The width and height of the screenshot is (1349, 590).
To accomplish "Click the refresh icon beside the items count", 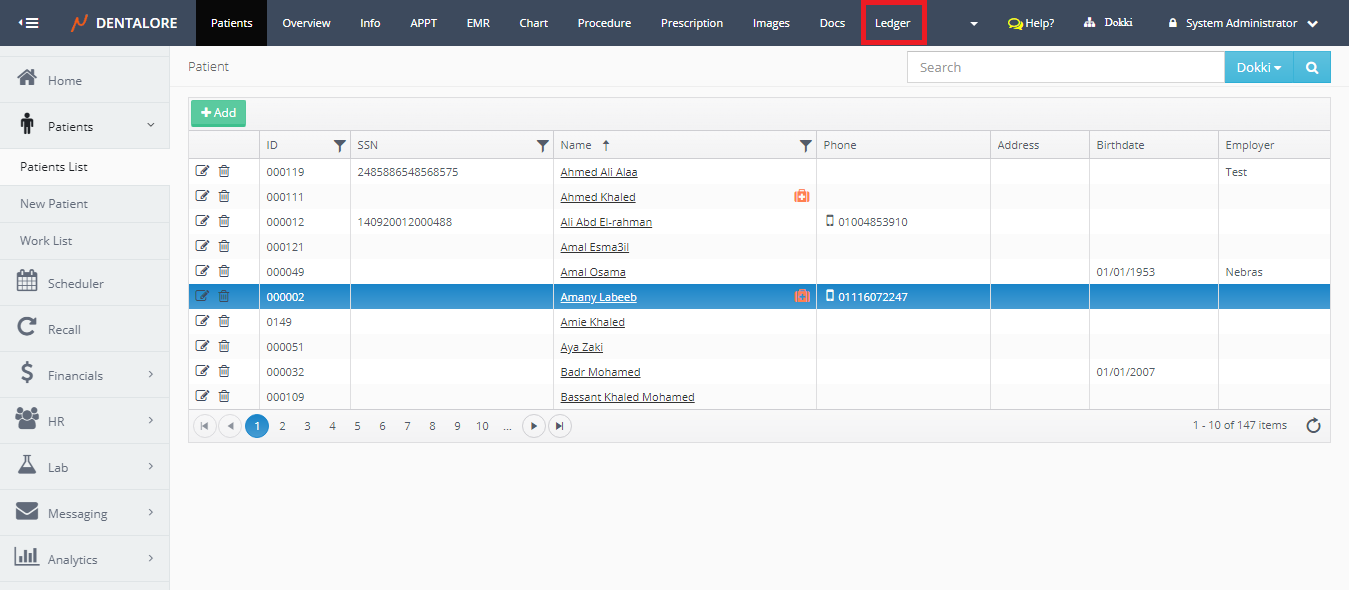I will coord(1313,426).
